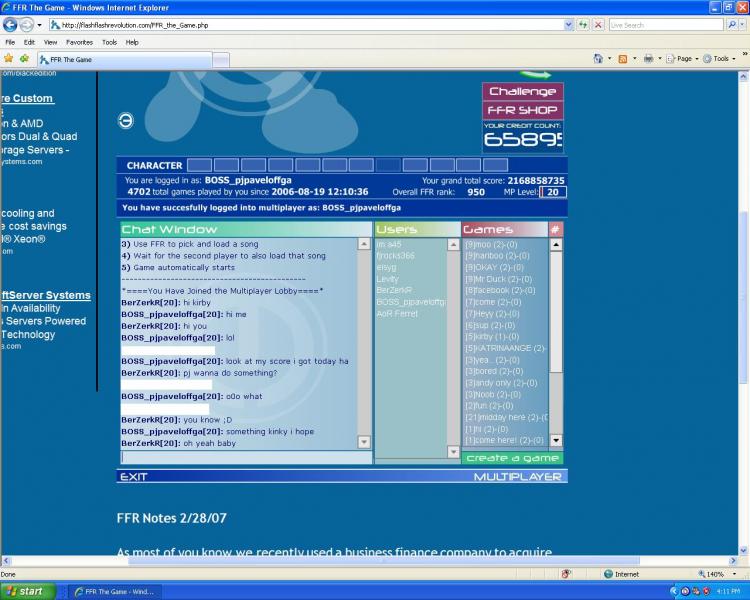
Task: Click the circular minus icon on the game banner
Action: click(126, 121)
